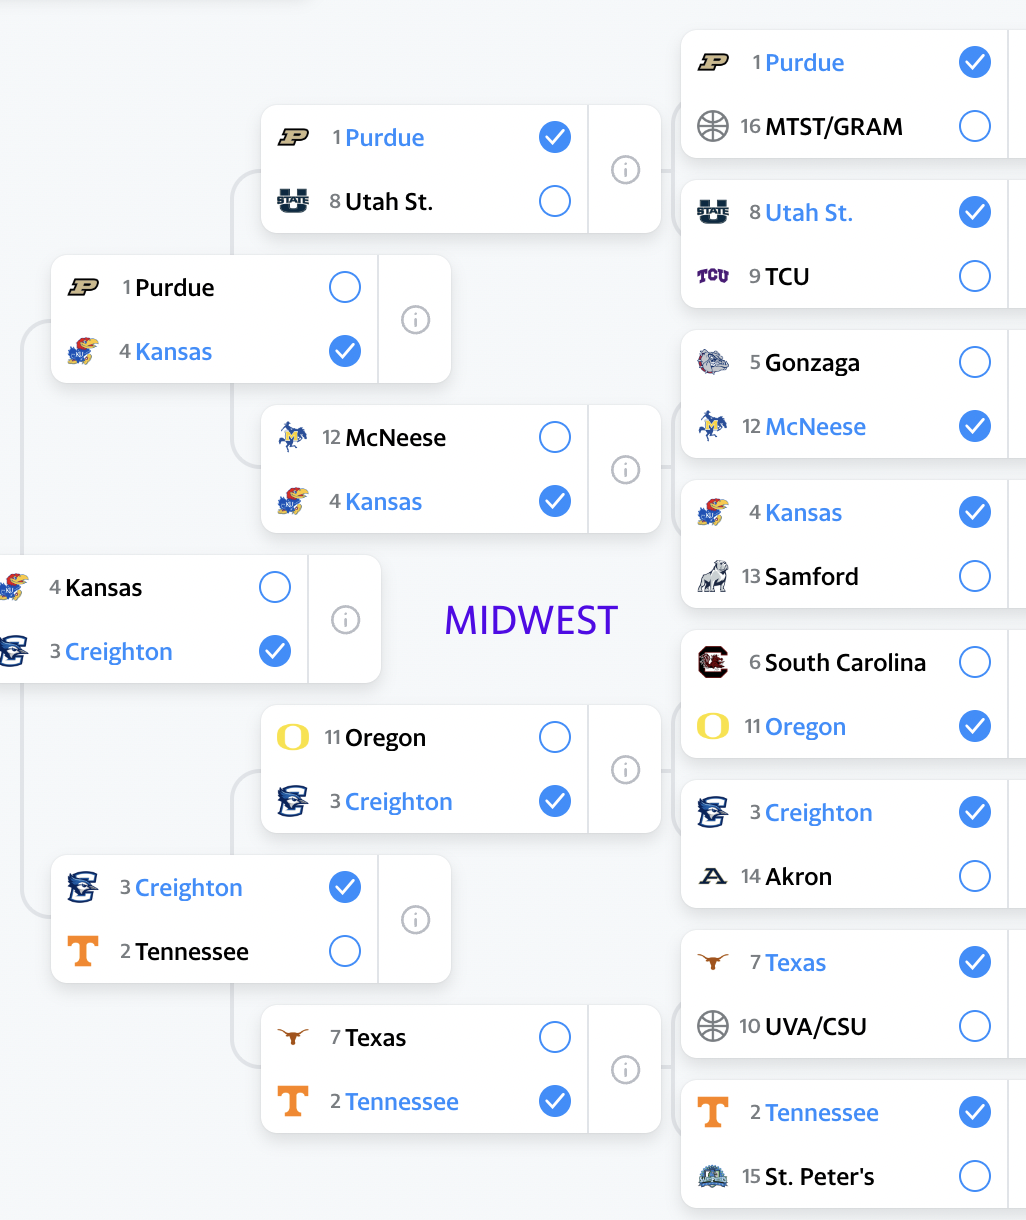The height and width of the screenshot is (1220, 1026).
Task: Open info icon for Oregon vs Creighton matchup
Action: (625, 770)
